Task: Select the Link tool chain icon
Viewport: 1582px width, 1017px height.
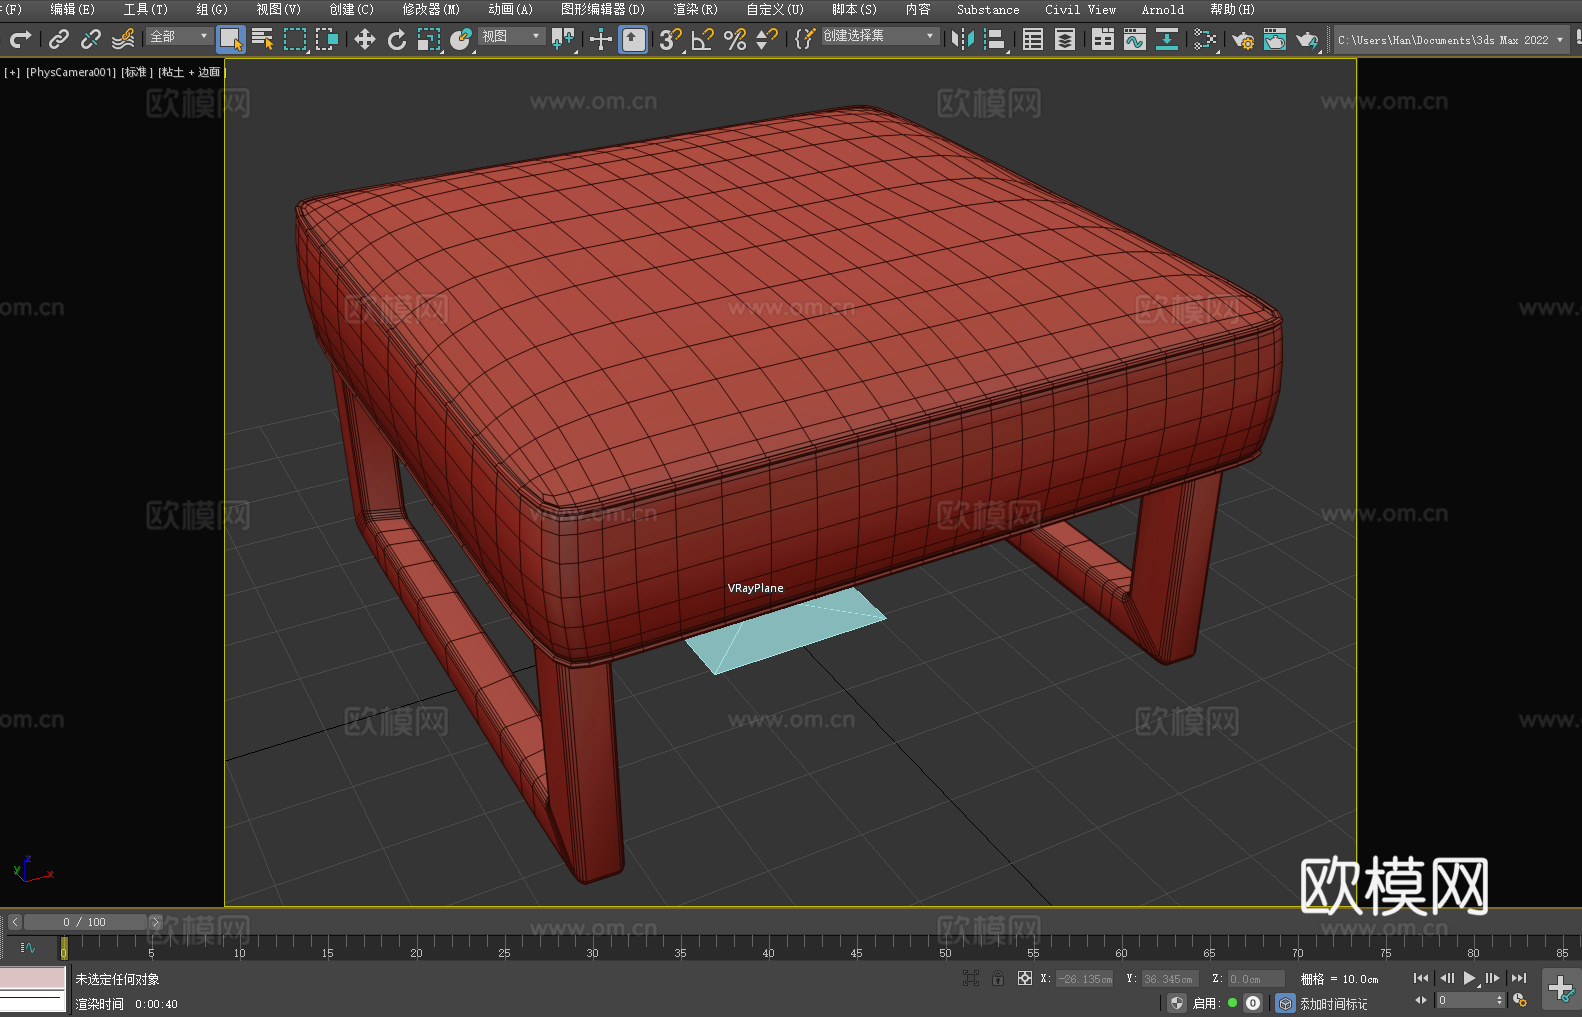Action: pyautogui.click(x=59, y=39)
